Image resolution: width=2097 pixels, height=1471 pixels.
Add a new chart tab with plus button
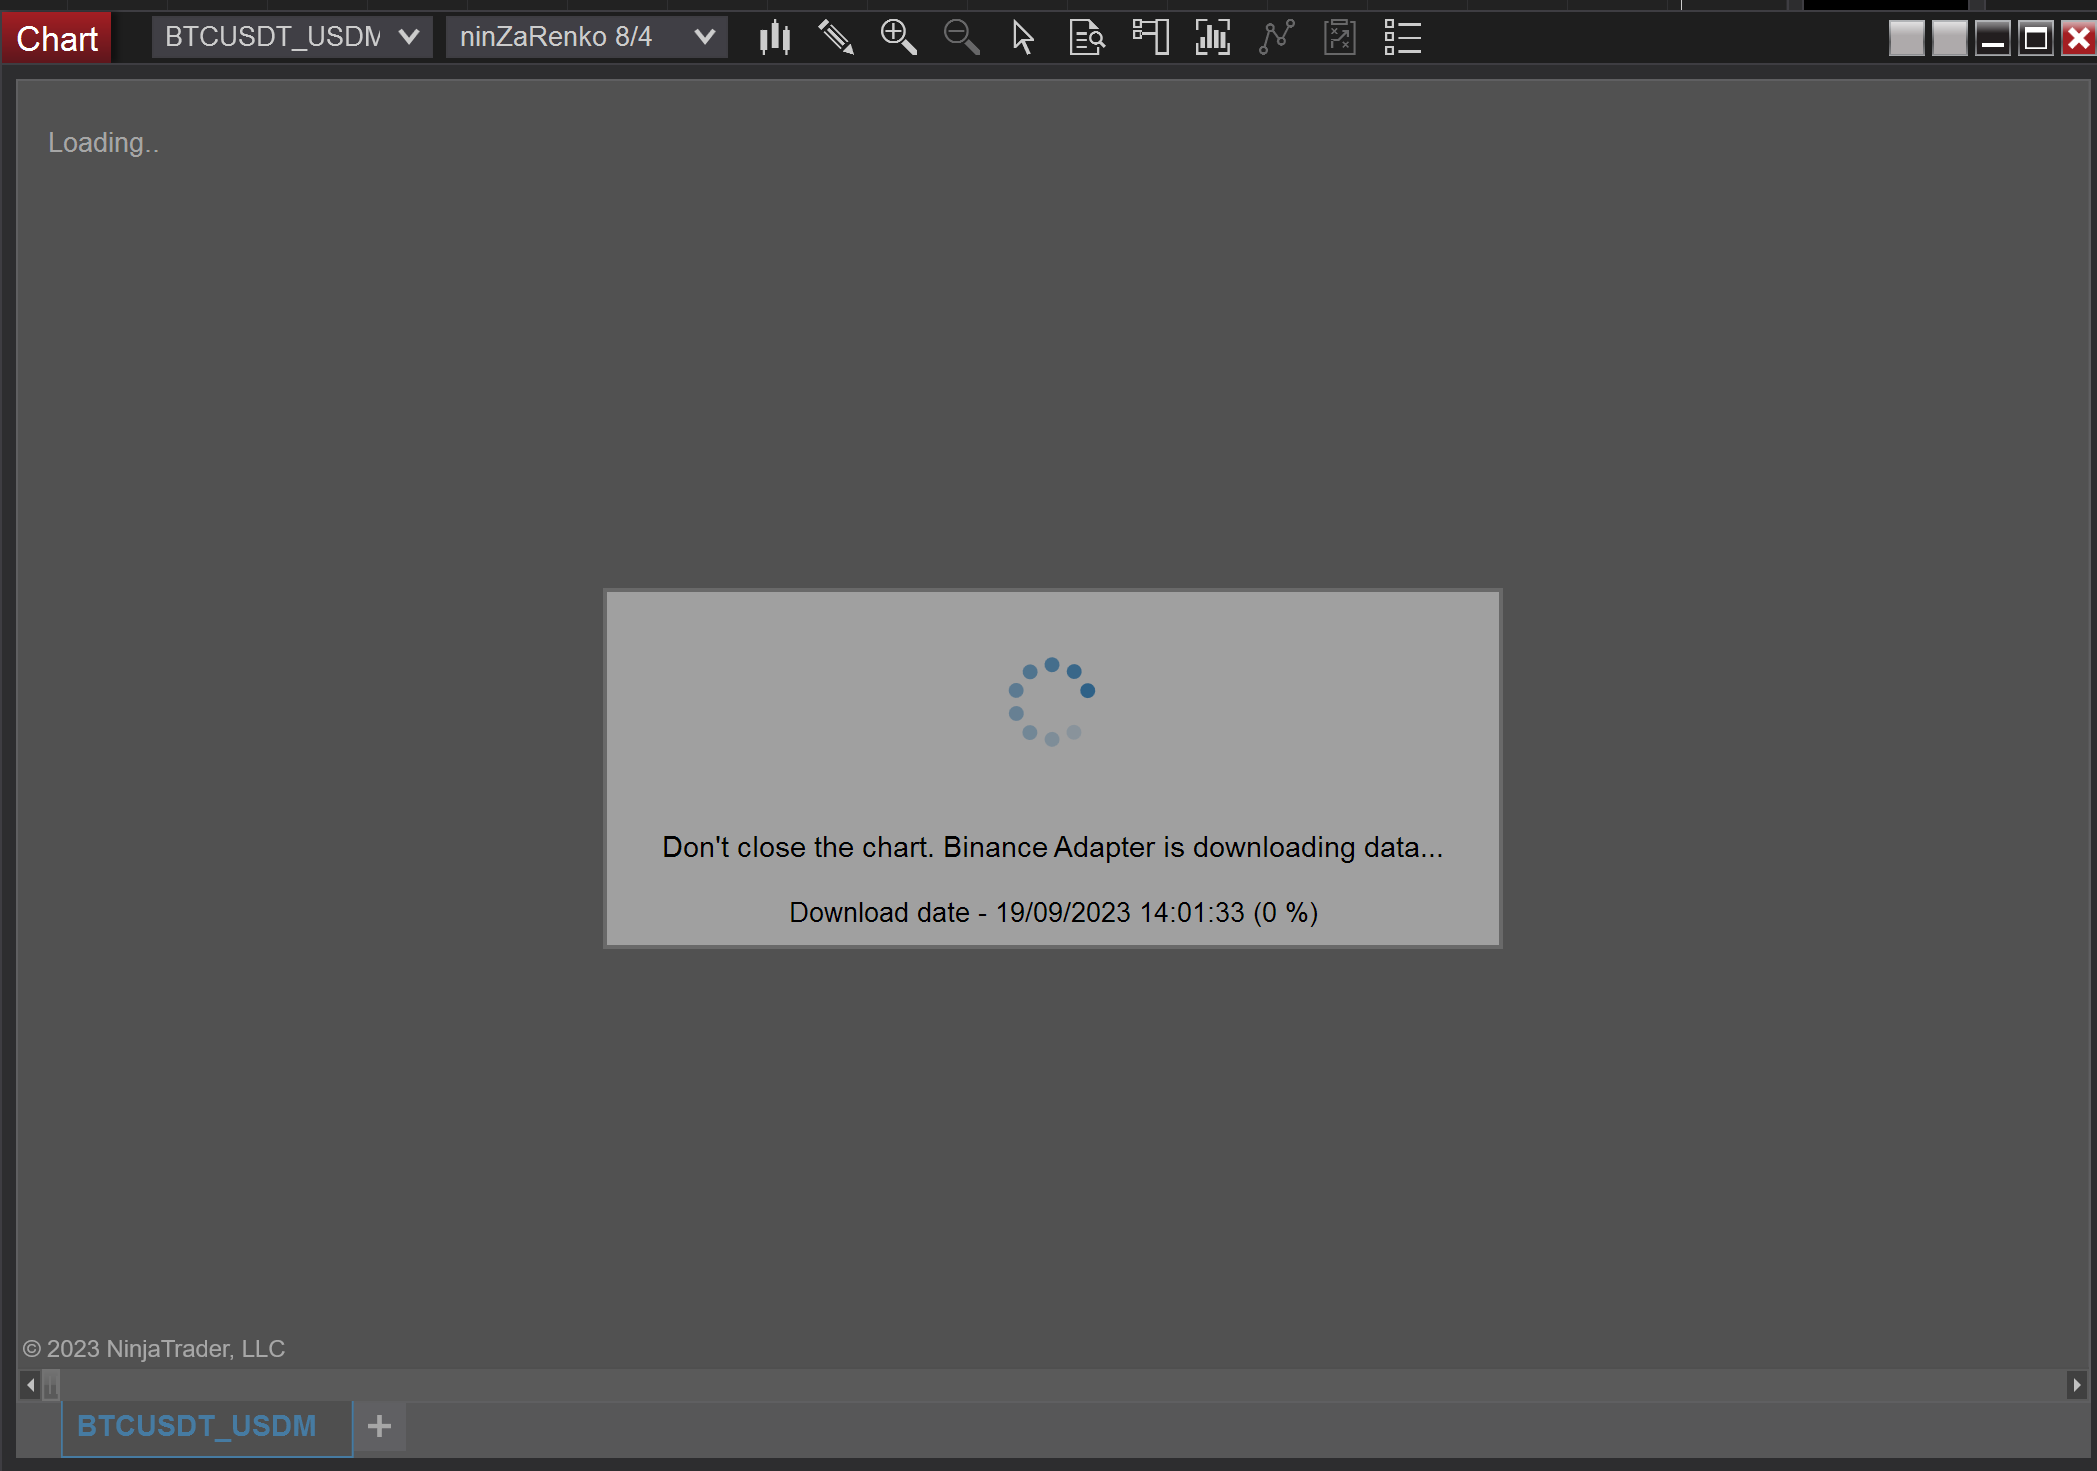pyautogui.click(x=379, y=1426)
